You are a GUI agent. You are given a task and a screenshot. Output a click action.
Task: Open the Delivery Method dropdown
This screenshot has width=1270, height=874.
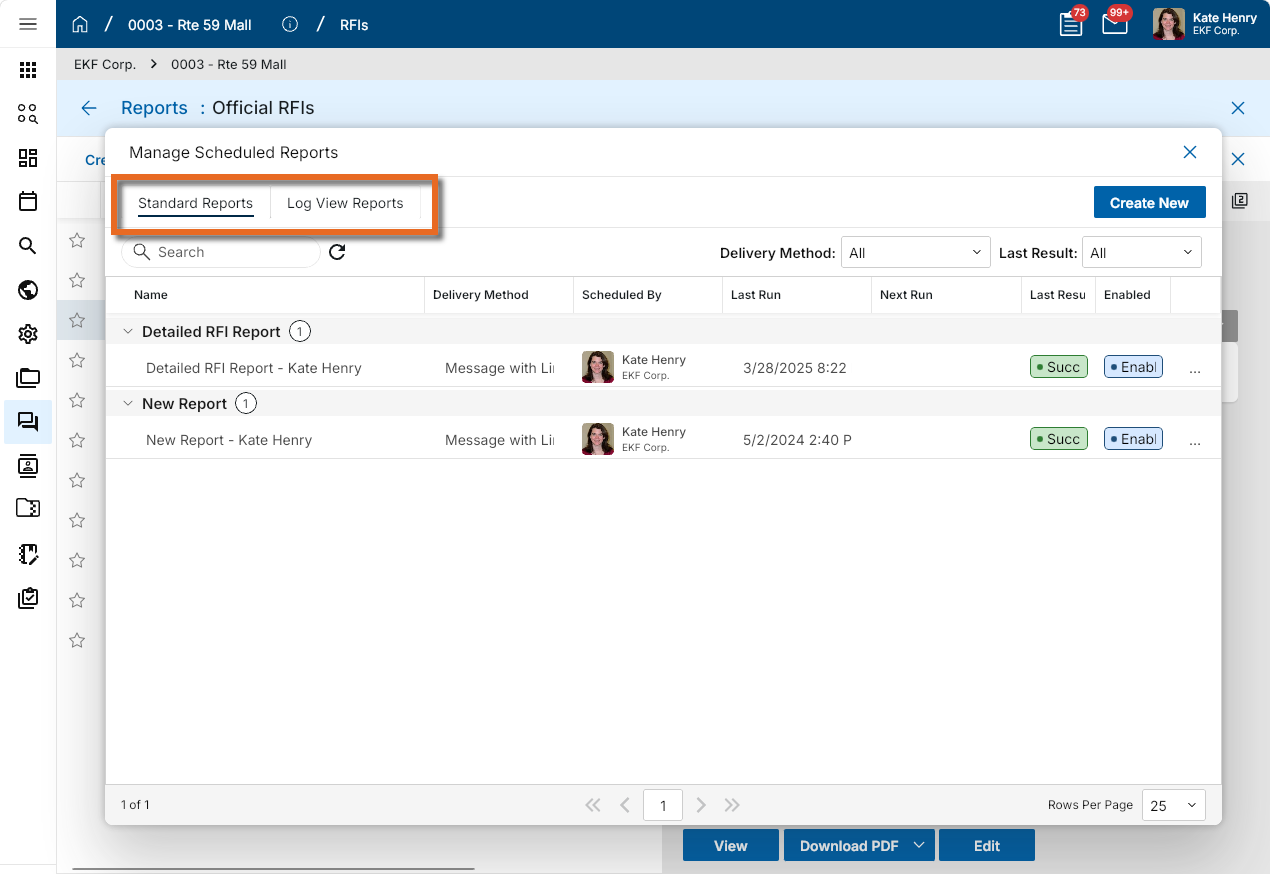click(x=916, y=253)
